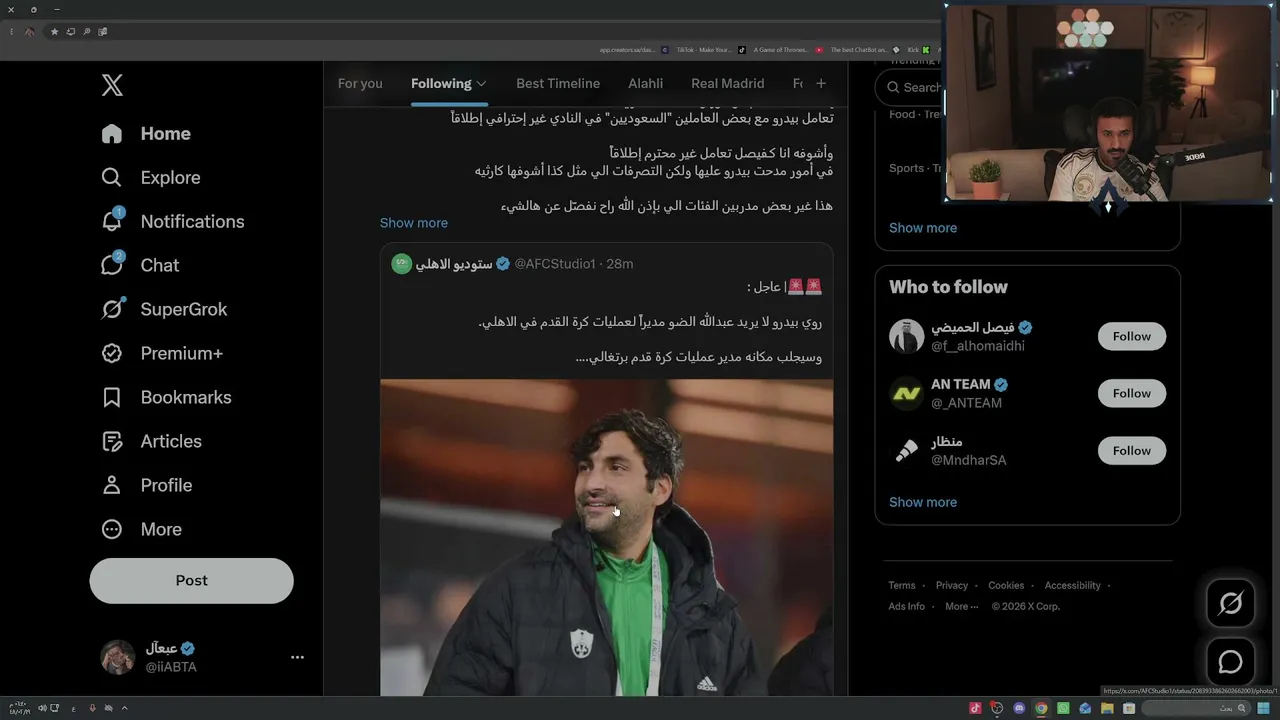This screenshot has width=1280, height=720.
Task: Open the منظار profile avatar
Action: (906, 451)
